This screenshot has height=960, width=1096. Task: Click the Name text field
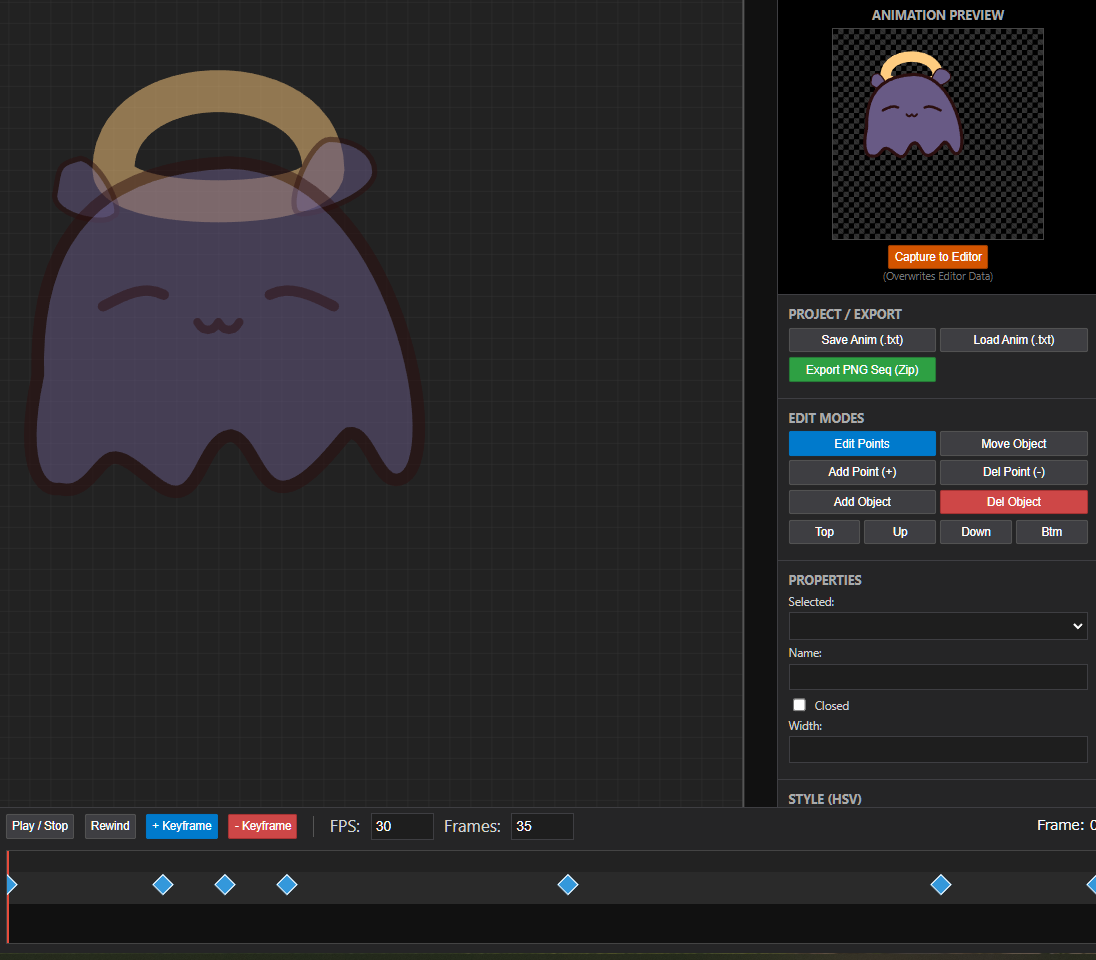pyautogui.click(x=937, y=677)
